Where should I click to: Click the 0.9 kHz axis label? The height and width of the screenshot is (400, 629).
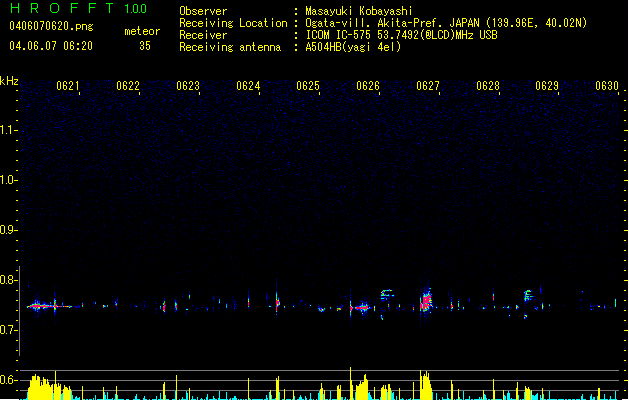(8, 230)
